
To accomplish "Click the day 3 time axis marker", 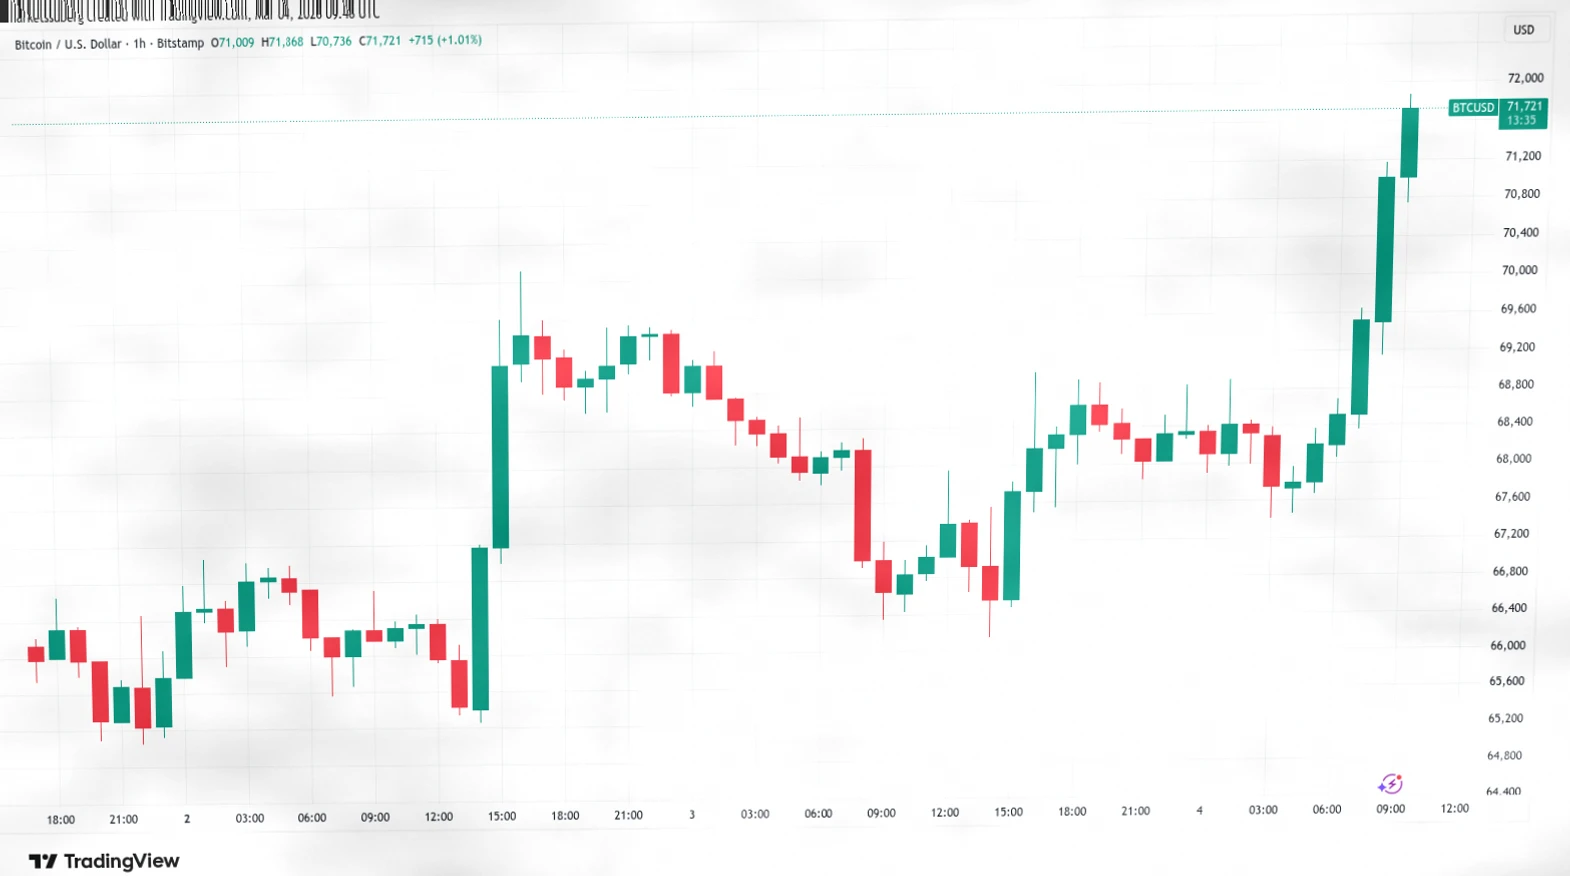I will click(x=692, y=815).
